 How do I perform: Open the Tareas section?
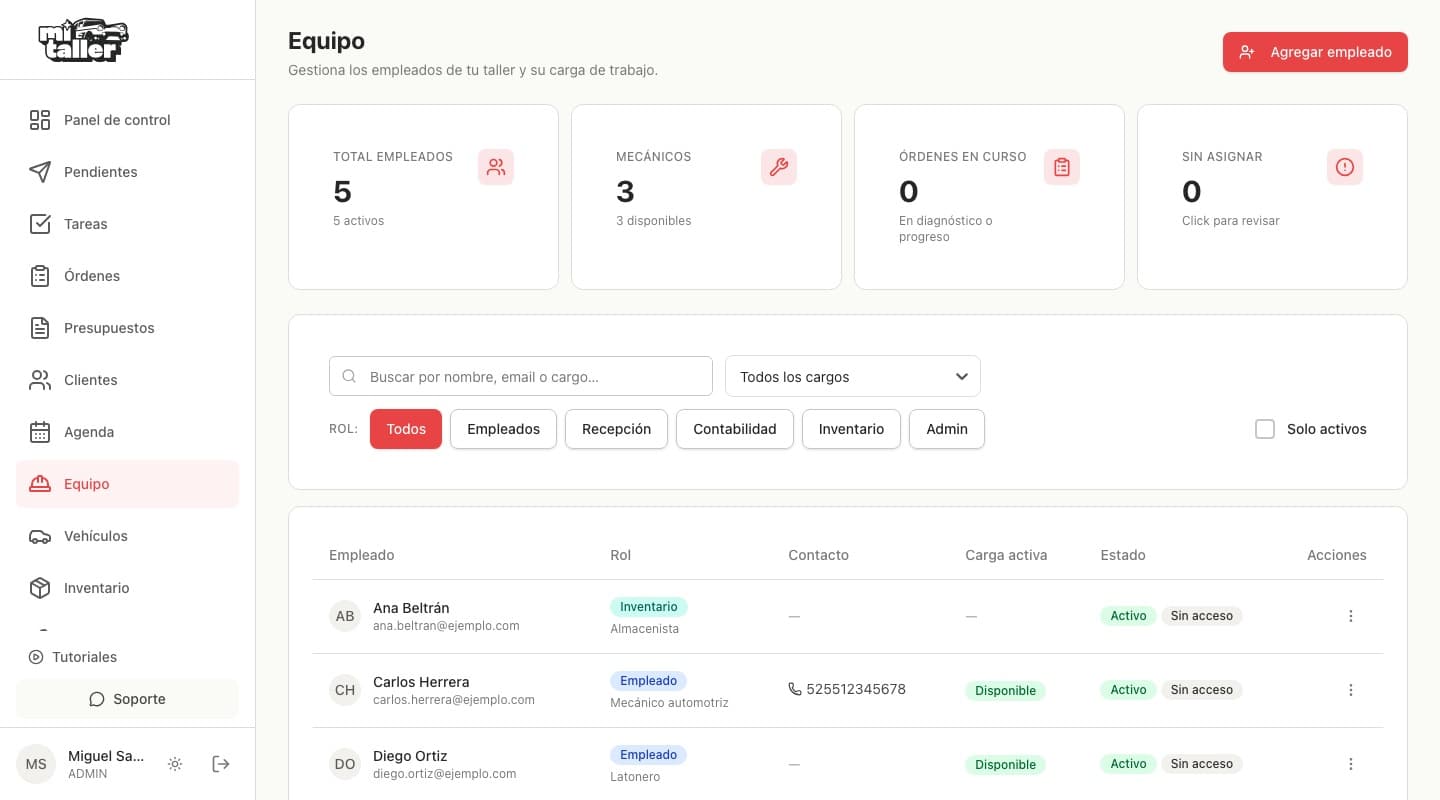click(x=127, y=224)
